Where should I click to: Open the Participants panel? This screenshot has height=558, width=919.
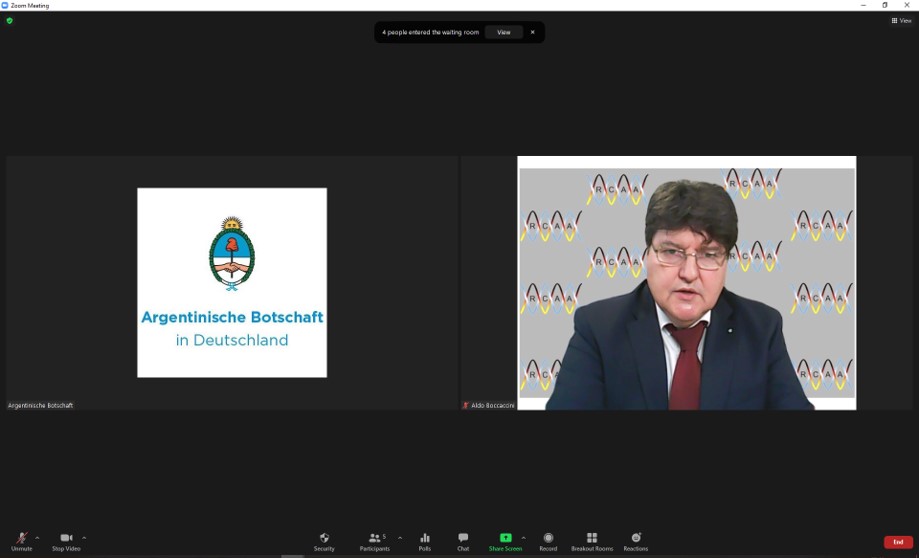click(x=375, y=542)
